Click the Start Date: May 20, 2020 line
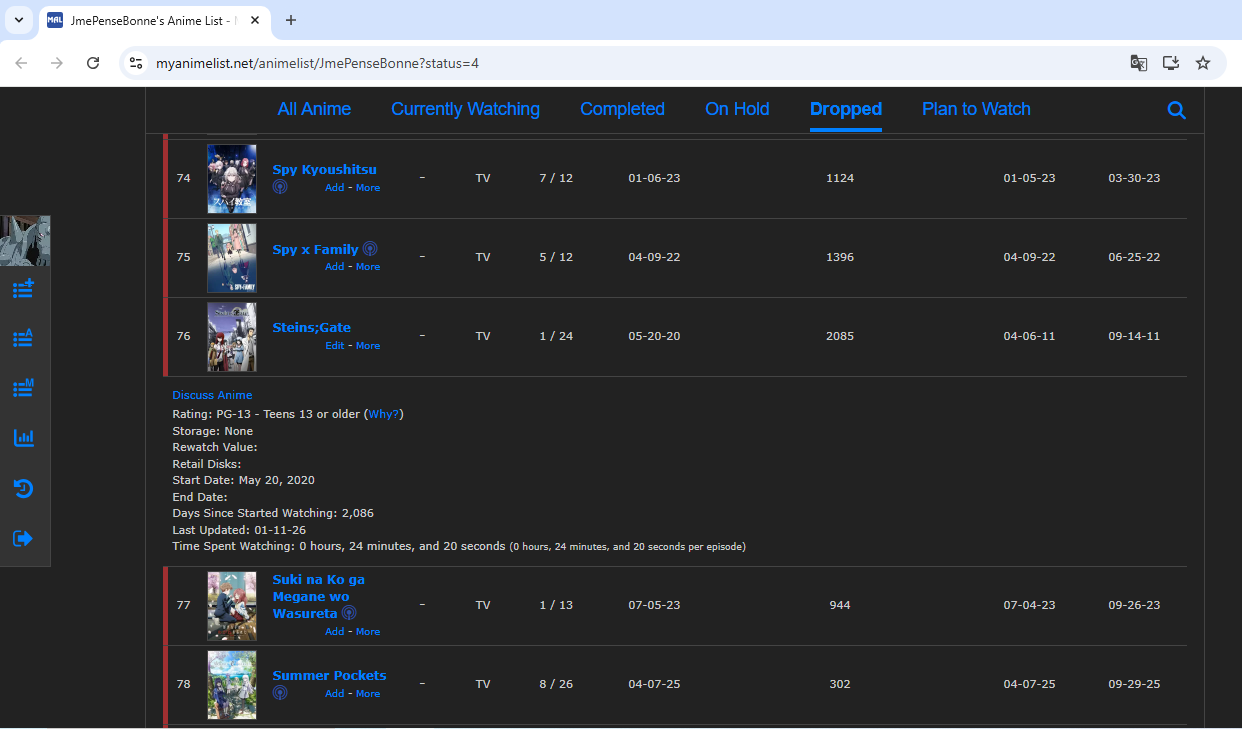 (243, 480)
